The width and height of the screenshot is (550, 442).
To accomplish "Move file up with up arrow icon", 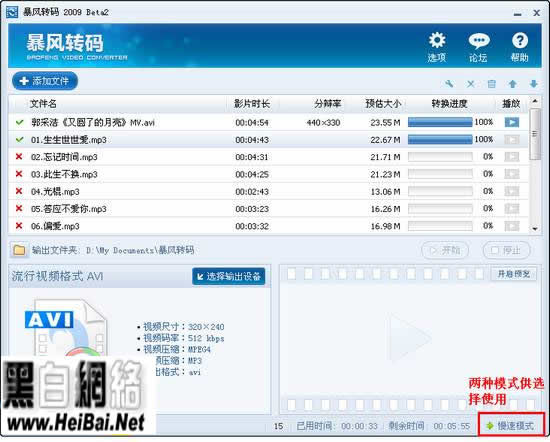I will coord(513,84).
